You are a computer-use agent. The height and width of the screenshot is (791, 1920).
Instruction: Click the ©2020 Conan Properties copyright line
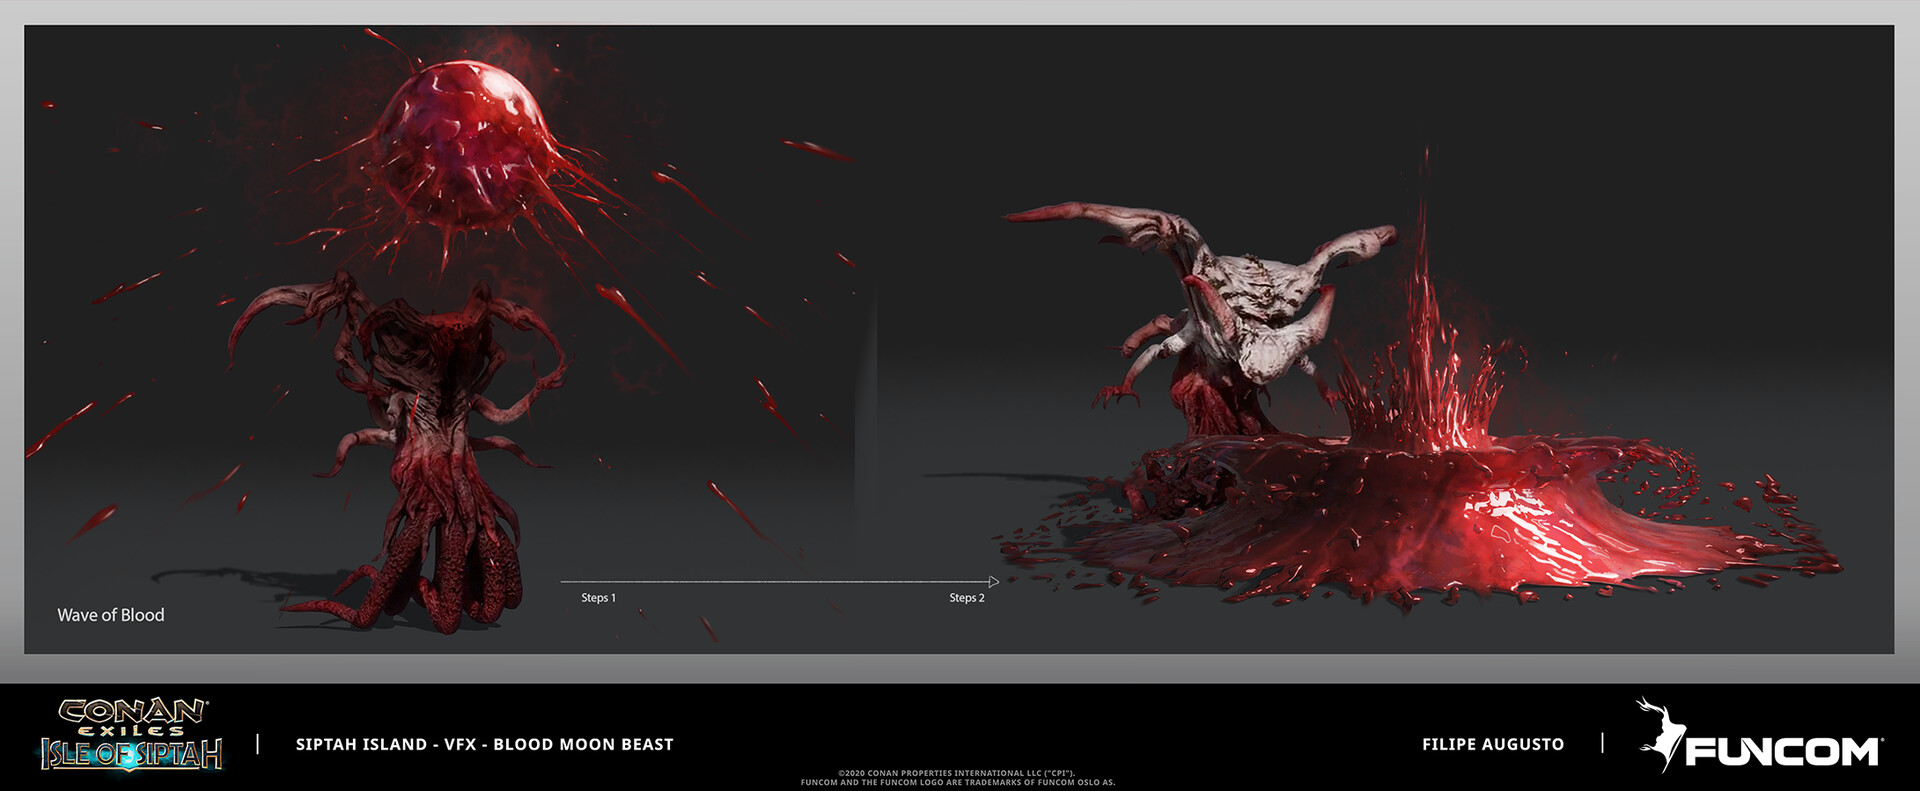(x=957, y=773)
